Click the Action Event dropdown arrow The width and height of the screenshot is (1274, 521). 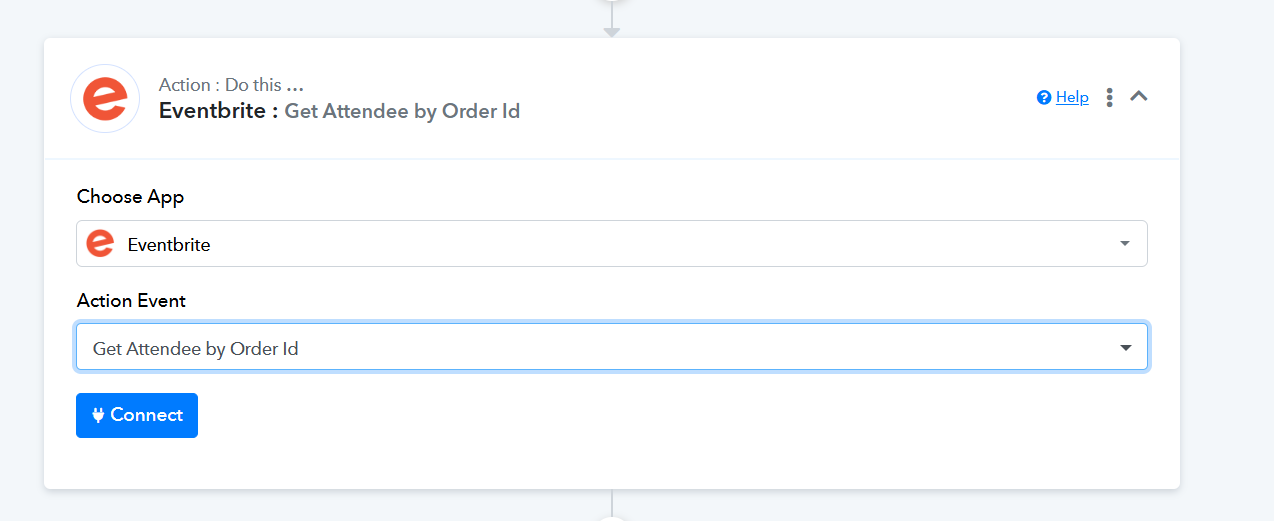[x=1126, y=348]
